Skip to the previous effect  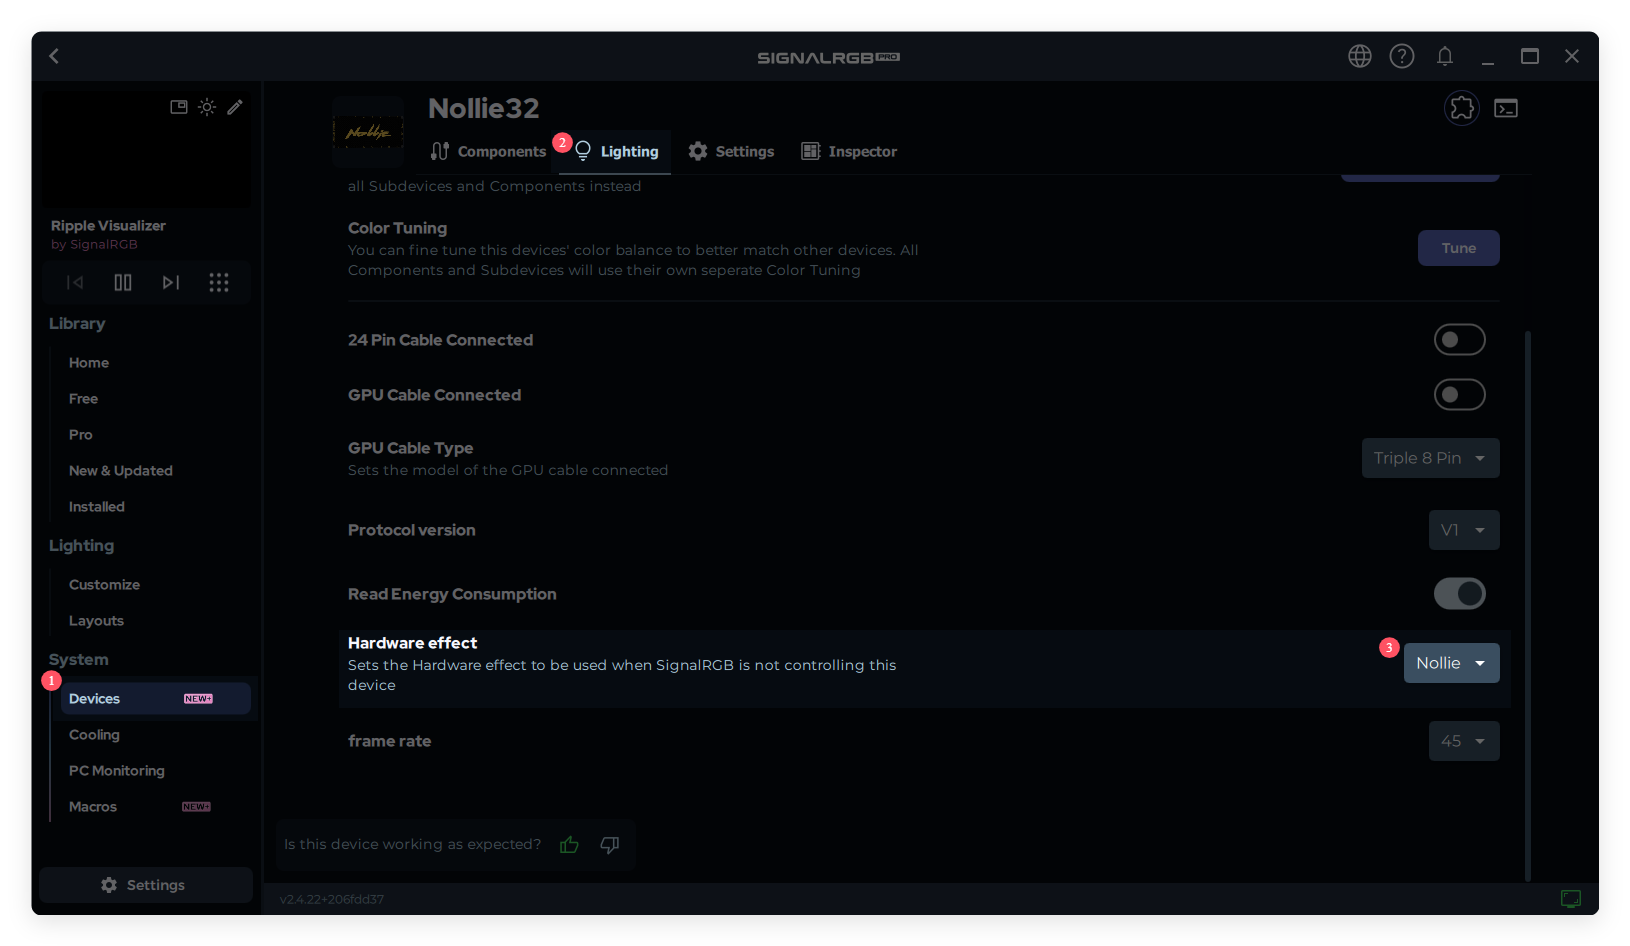click(x=75, y=283)
